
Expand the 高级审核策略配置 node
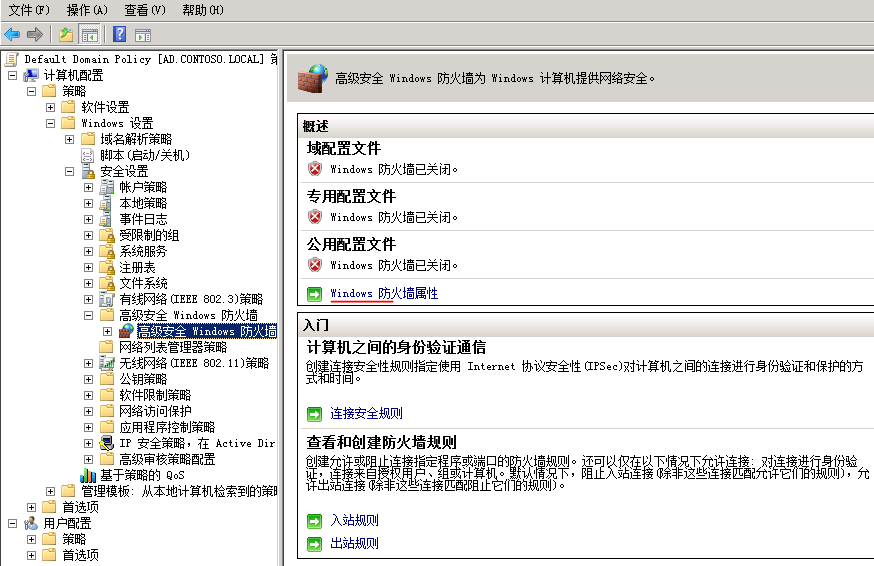pyautogui.click(x=88, y=459)
